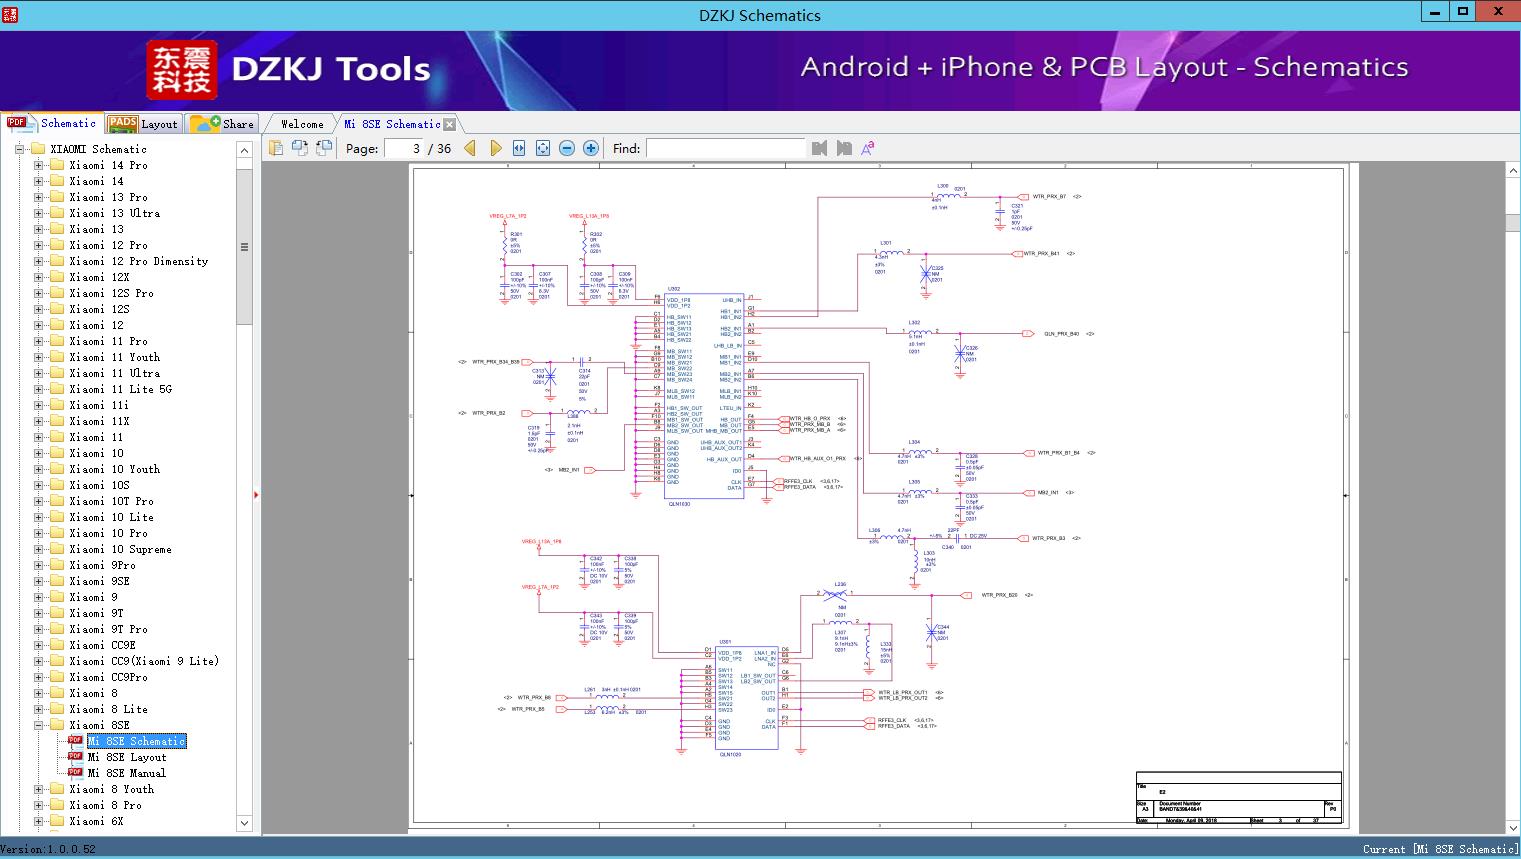Go to the previous page arrow
Image resolution: width=1521 pixels, height=859 pixels.
tap(470, 148)
